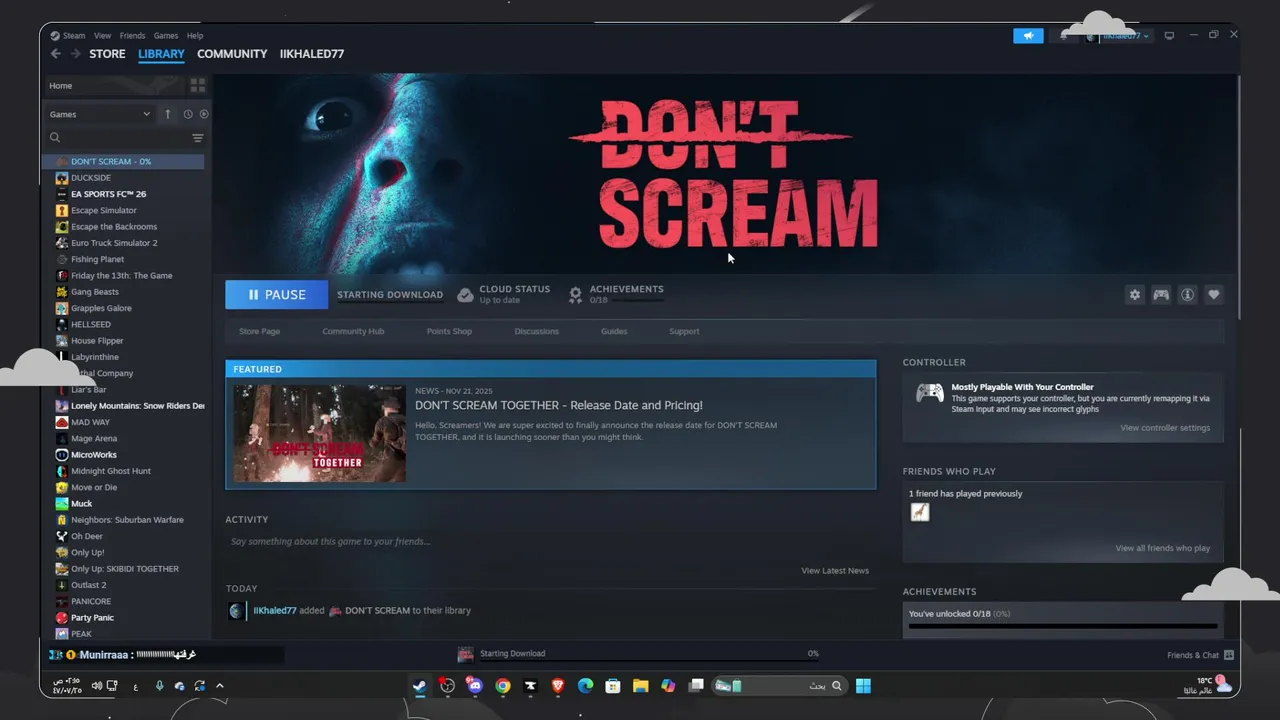
Task: Switch to the COMMUNITY tab
Action: [x=232, y=54]
